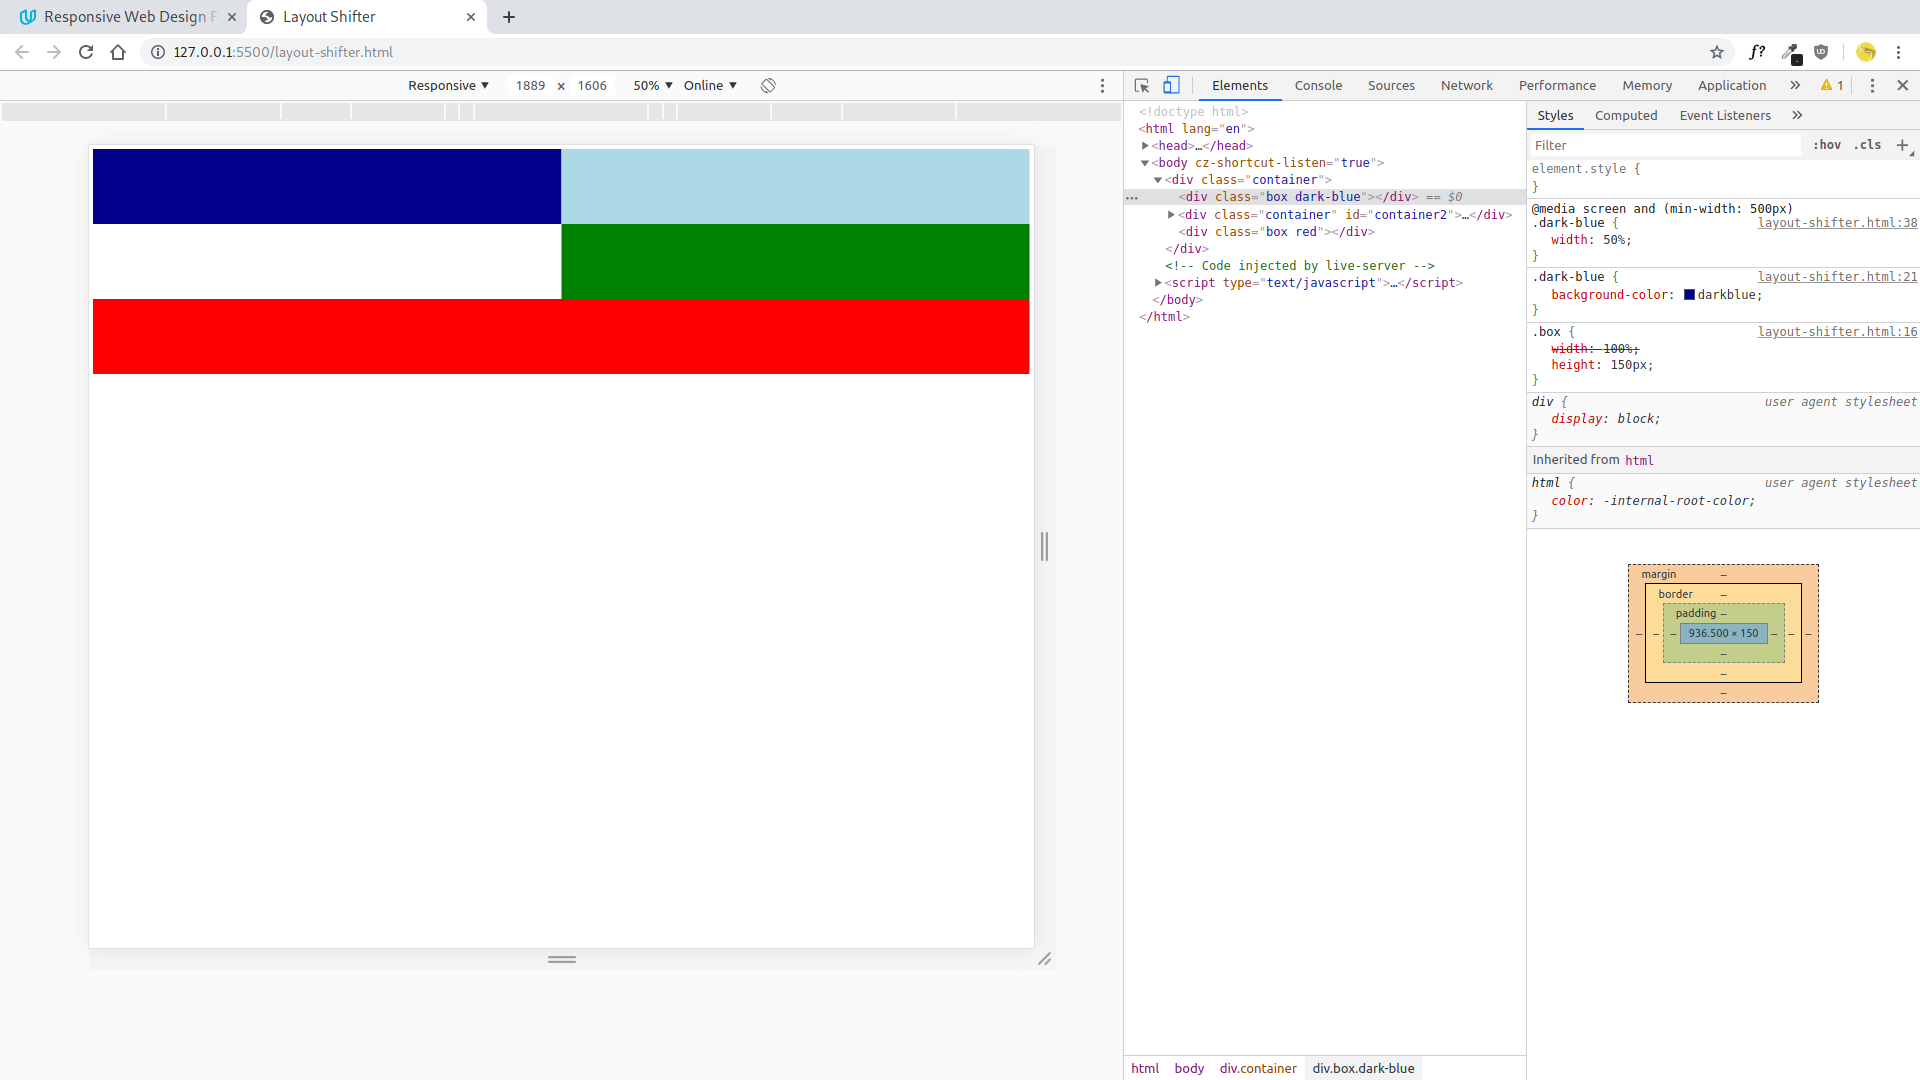Toggle the :hov element state panel
Image resolution: width=1920 pixels, height=1080 pixels.
(x=1827, y=145)
